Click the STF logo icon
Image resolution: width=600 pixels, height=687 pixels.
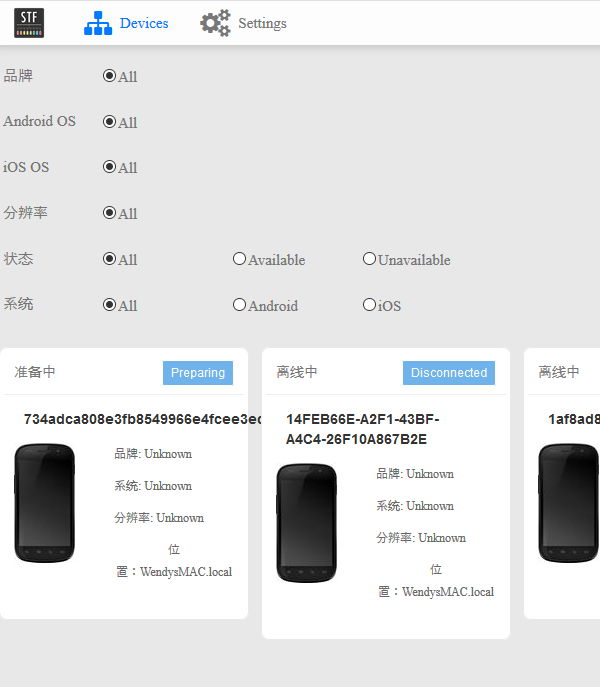[29, 23]
